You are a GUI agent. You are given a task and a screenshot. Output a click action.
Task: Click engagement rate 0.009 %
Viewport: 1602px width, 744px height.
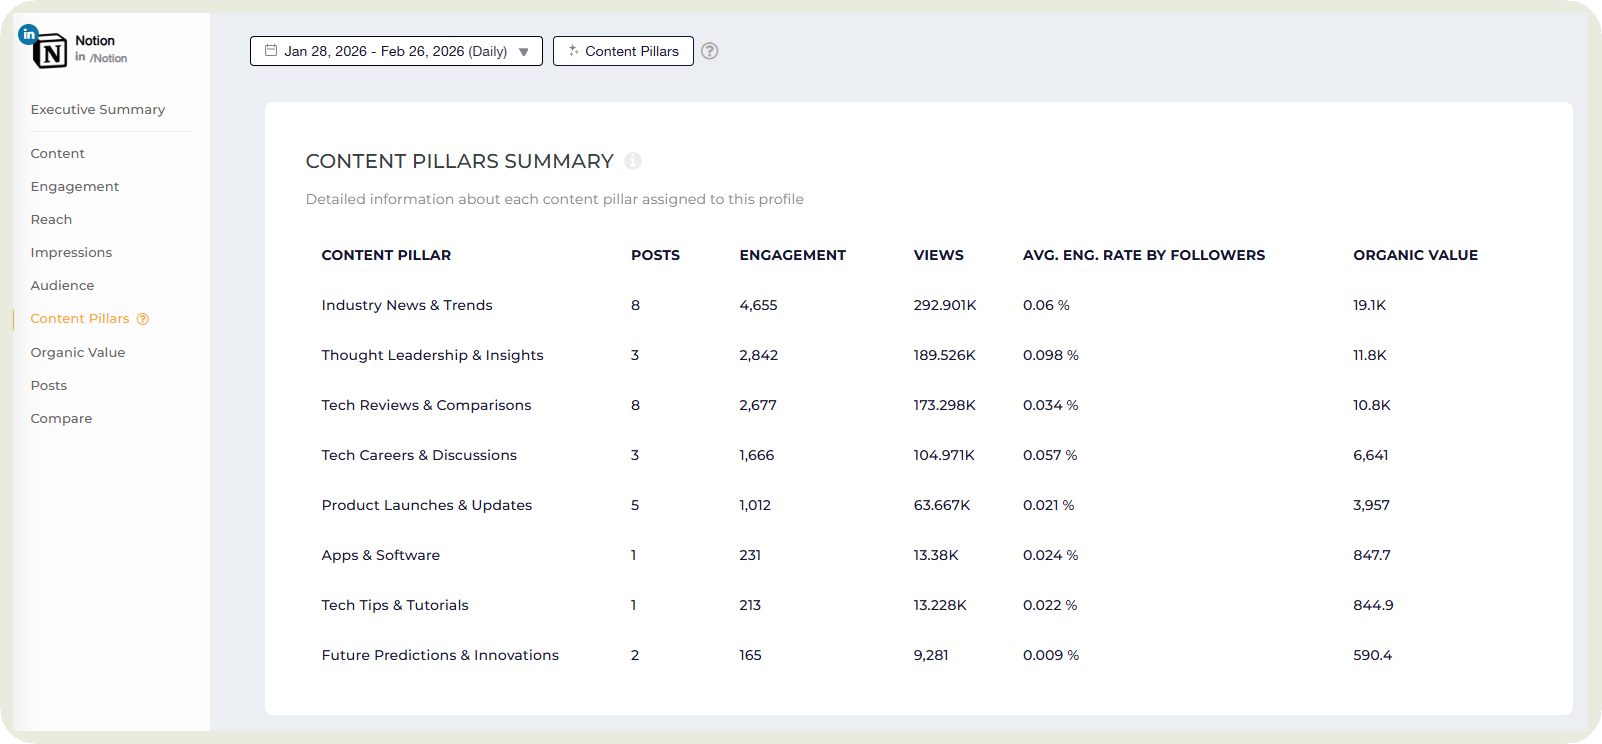(x=1050, y=655)
